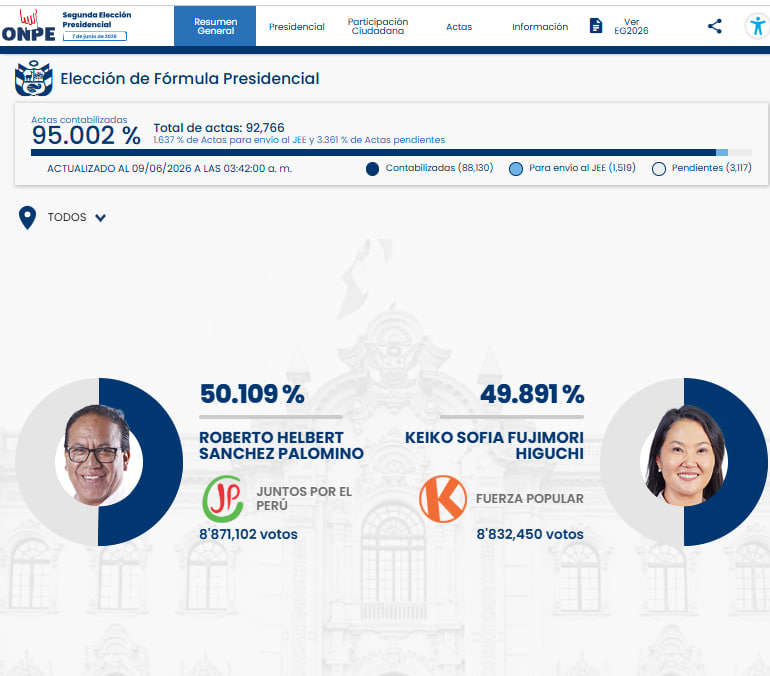Click the share icon
The height and width of the screenshot is (676, 770).
coord(715,26)
